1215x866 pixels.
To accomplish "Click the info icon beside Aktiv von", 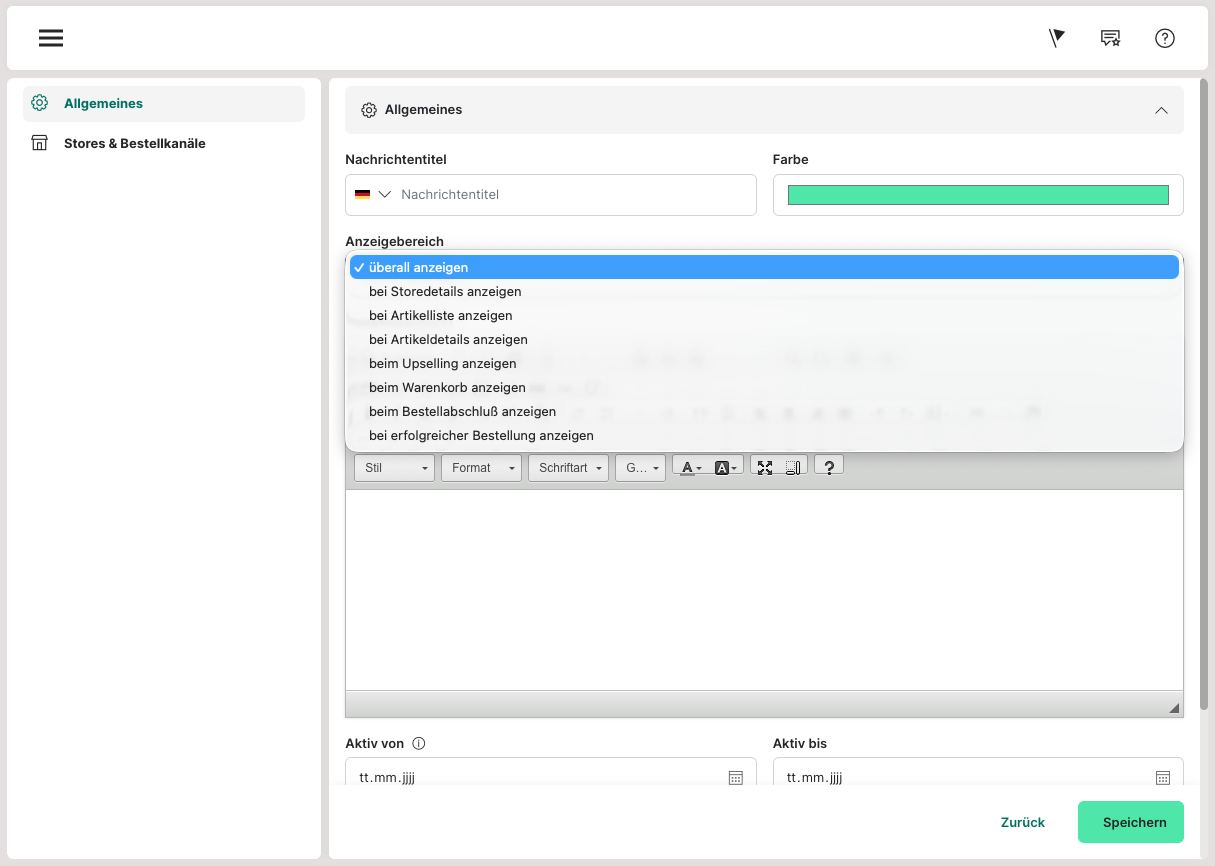I will [x=419, y=743].
